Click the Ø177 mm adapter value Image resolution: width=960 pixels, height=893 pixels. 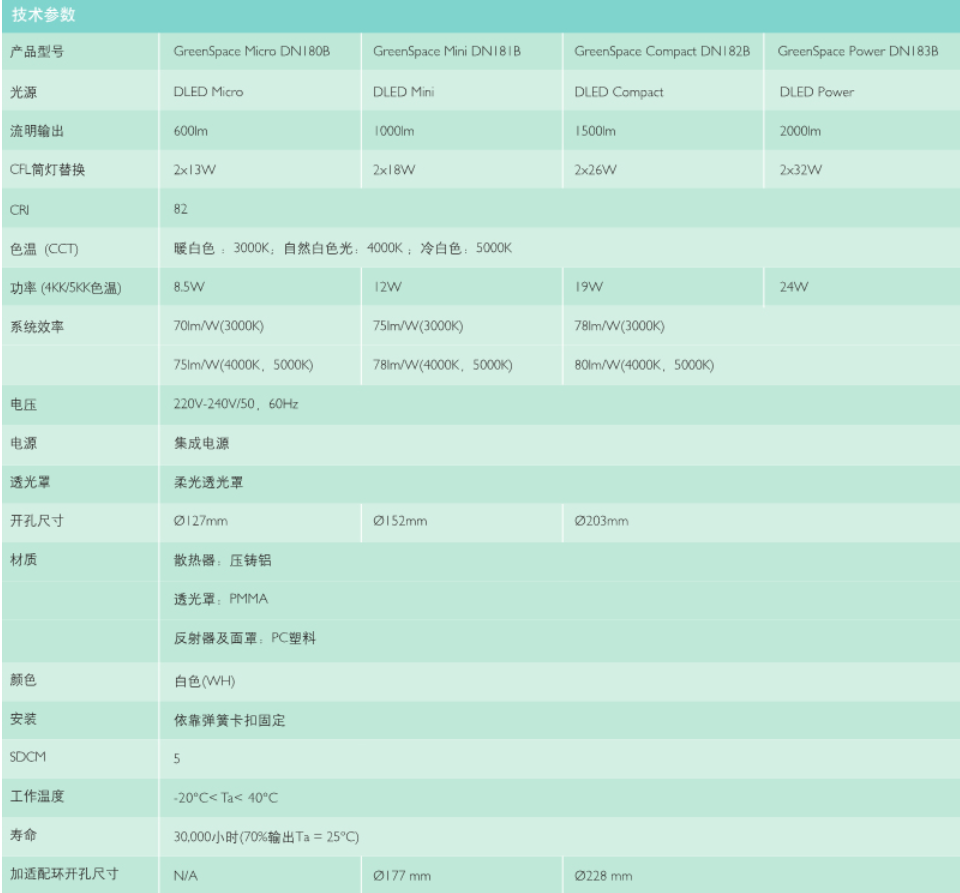coord(402,876)
